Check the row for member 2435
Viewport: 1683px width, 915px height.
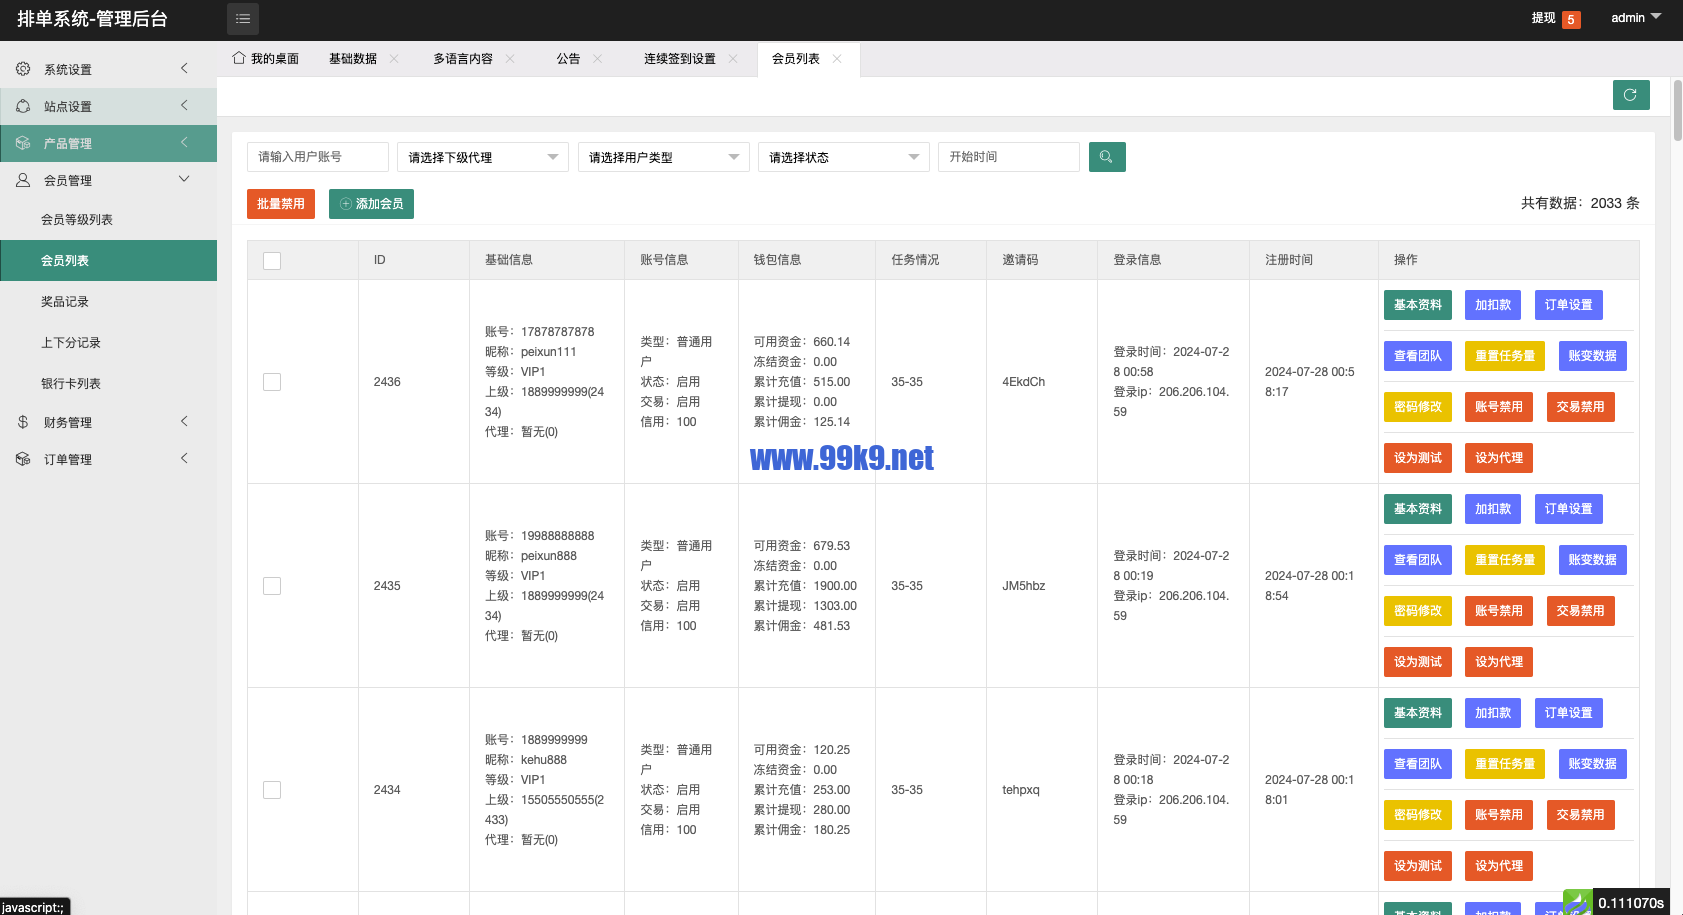pyautogui.click(x=272, y=586)
